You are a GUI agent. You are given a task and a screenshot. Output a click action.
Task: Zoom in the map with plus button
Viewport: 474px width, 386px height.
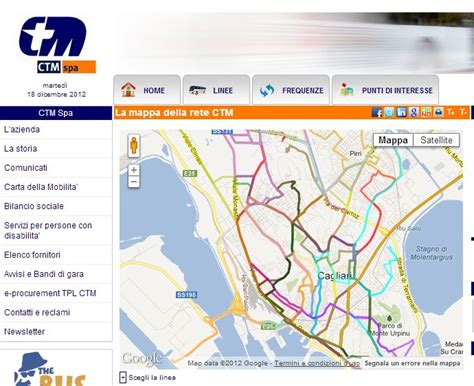pos(134,170)
